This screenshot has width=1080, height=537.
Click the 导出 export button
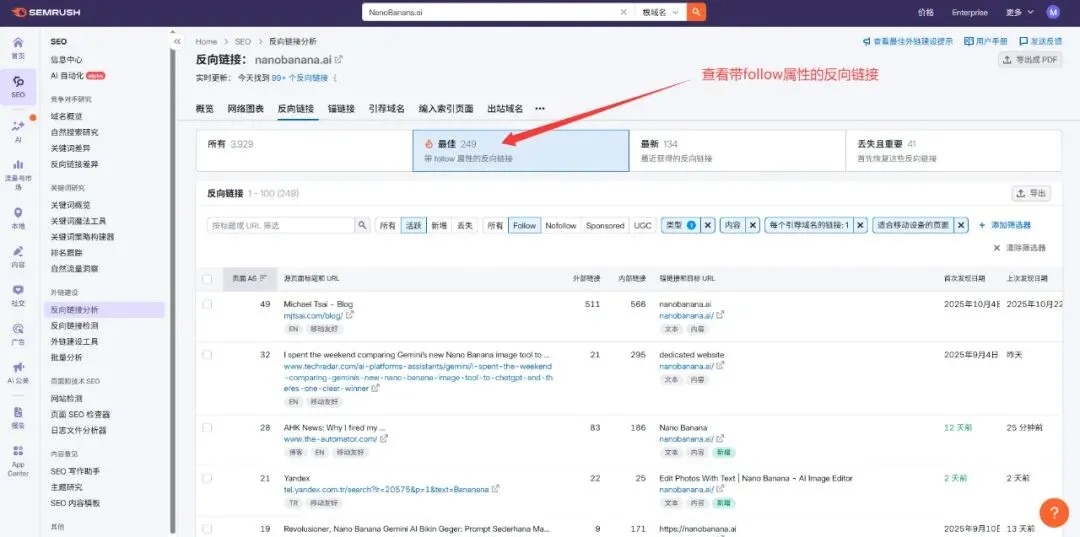pyautogui.click(x=1031, y=193)
